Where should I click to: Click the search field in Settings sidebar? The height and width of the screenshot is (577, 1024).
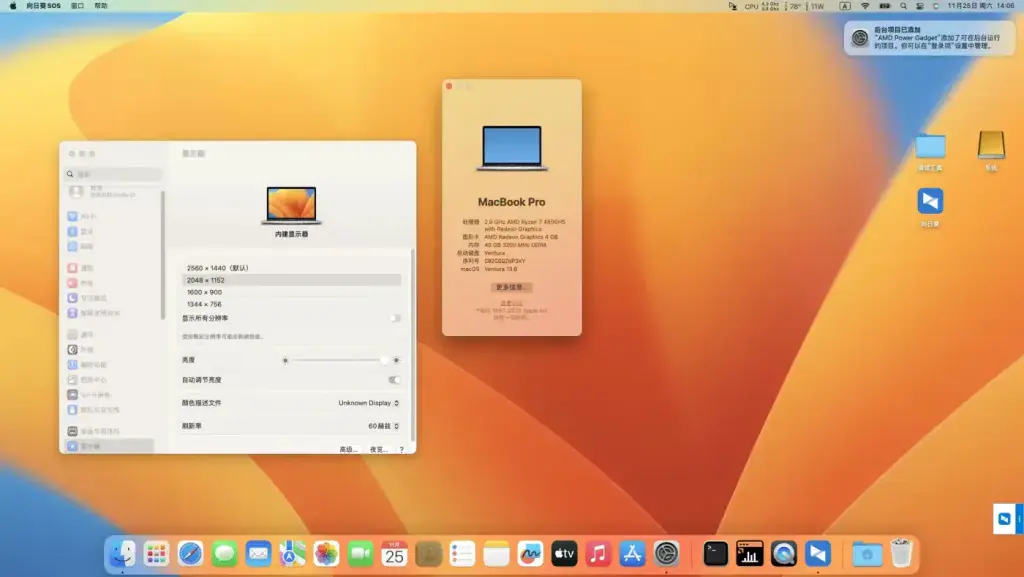(114, 174)
